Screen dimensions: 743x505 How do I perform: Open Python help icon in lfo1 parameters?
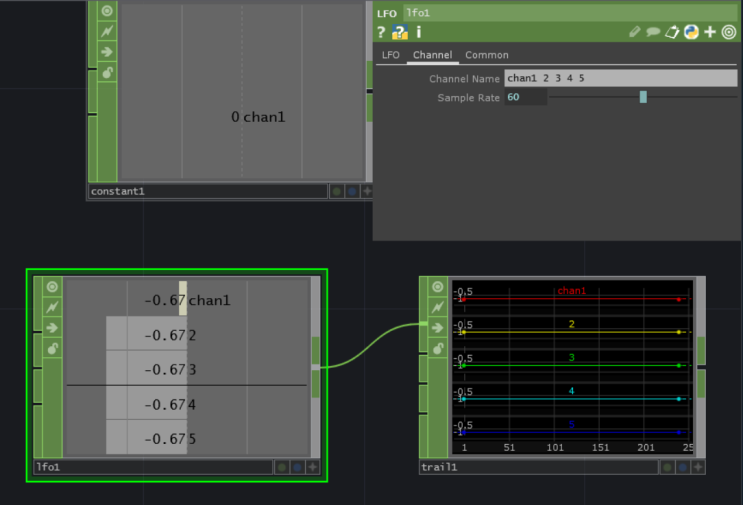[399, 32]
